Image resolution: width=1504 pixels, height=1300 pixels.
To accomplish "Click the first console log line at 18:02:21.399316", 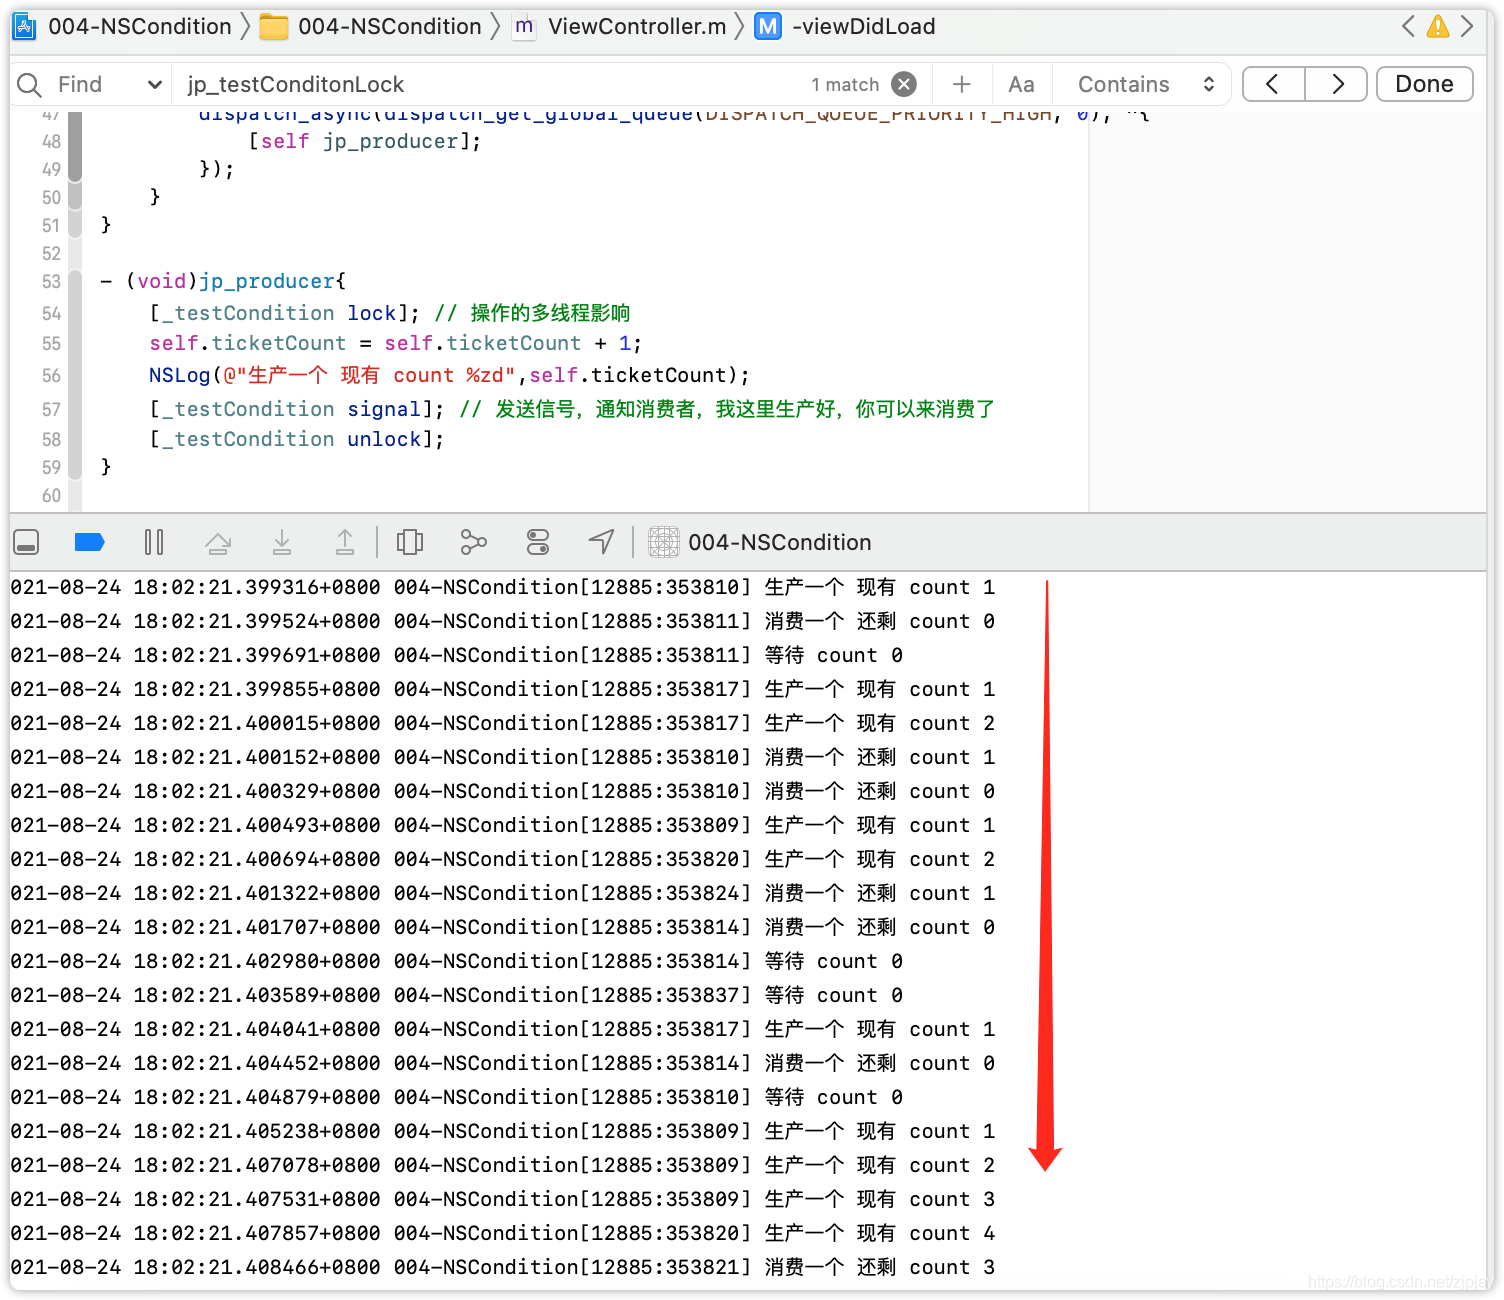I will 503,588.
